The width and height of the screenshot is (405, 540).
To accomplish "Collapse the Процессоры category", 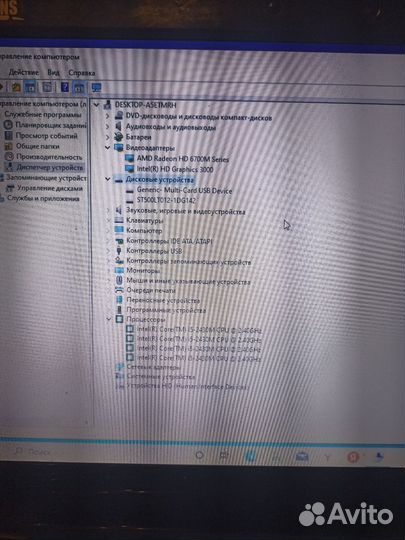I will pos(109,319).
